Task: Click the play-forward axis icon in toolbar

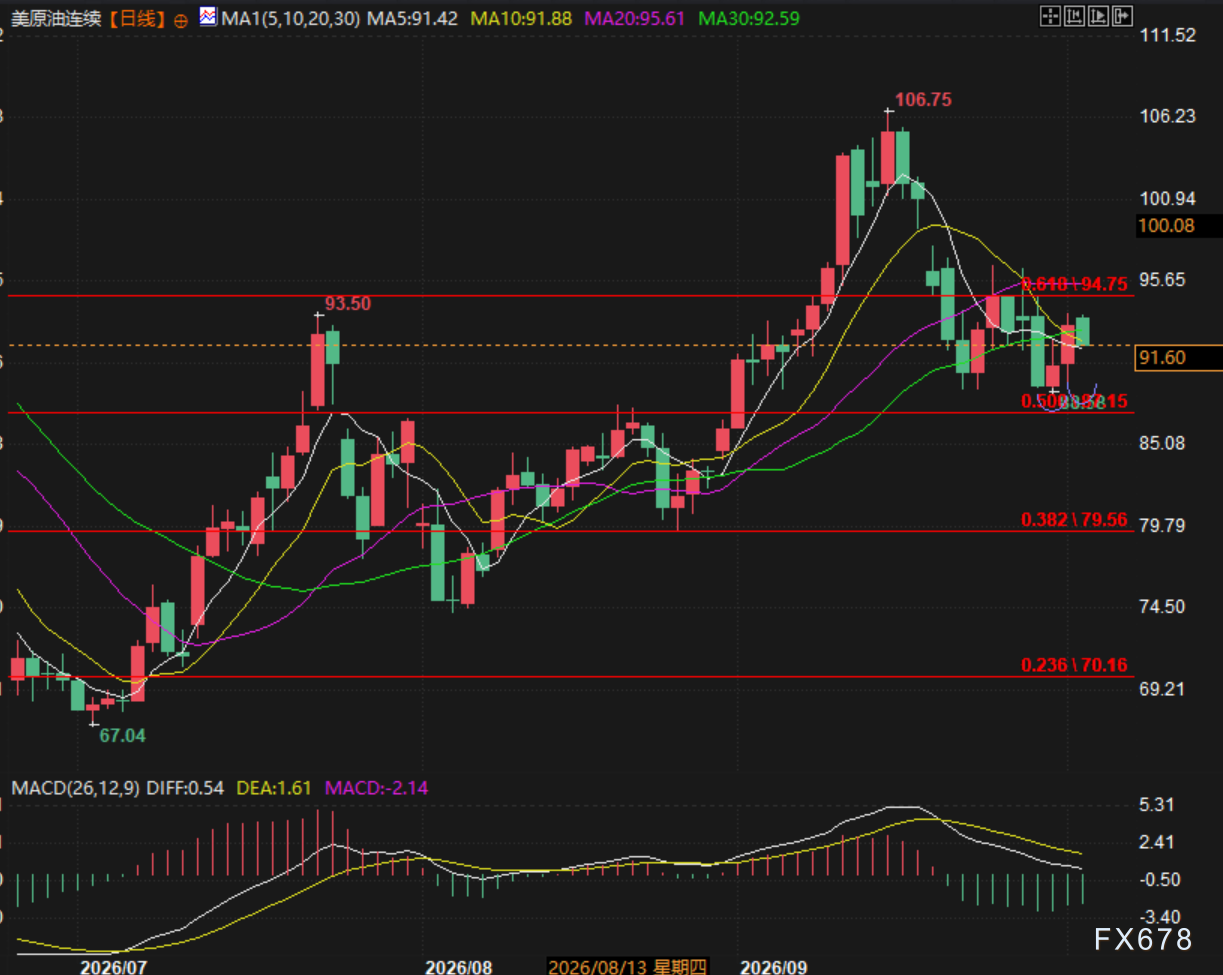Action: (1098, 15)
